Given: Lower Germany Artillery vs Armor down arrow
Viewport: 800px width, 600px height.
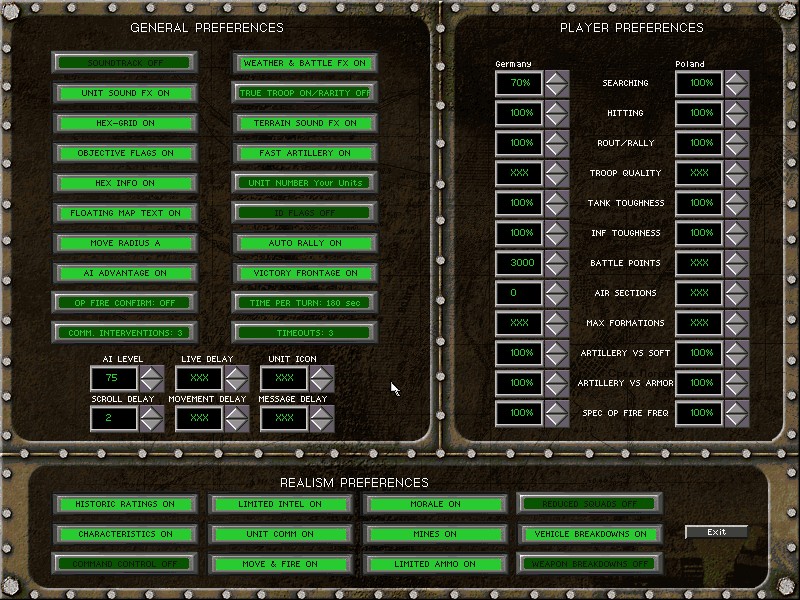Looking at the screenshot, I should tap(557, 390).
